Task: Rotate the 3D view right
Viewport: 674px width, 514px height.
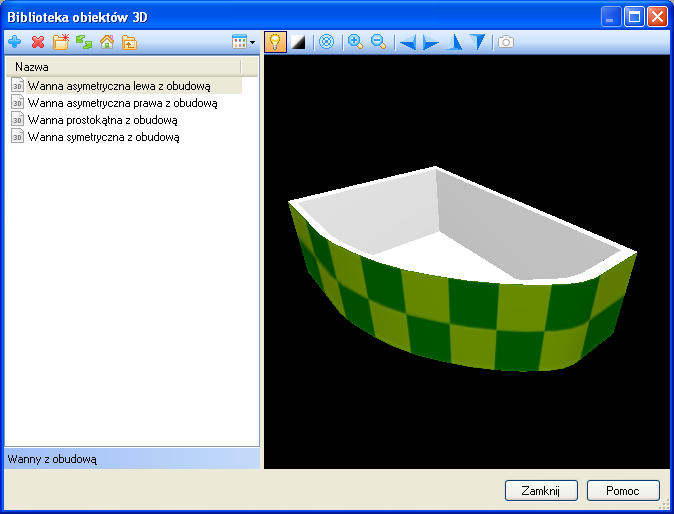Action: point(431,42)
